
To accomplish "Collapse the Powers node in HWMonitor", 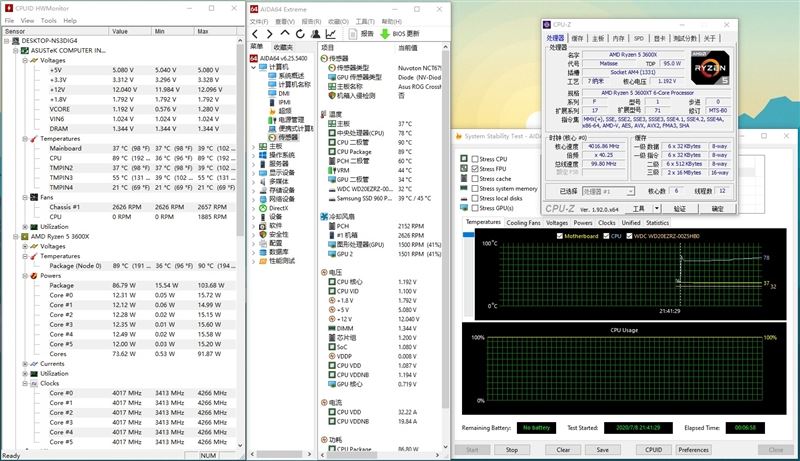I will click(x=25, y=276).
